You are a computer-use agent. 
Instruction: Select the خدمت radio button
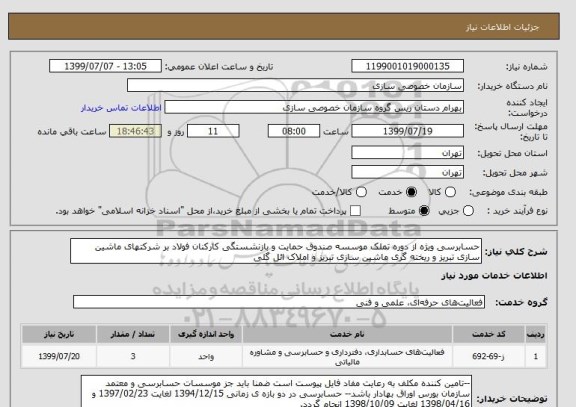411,192
